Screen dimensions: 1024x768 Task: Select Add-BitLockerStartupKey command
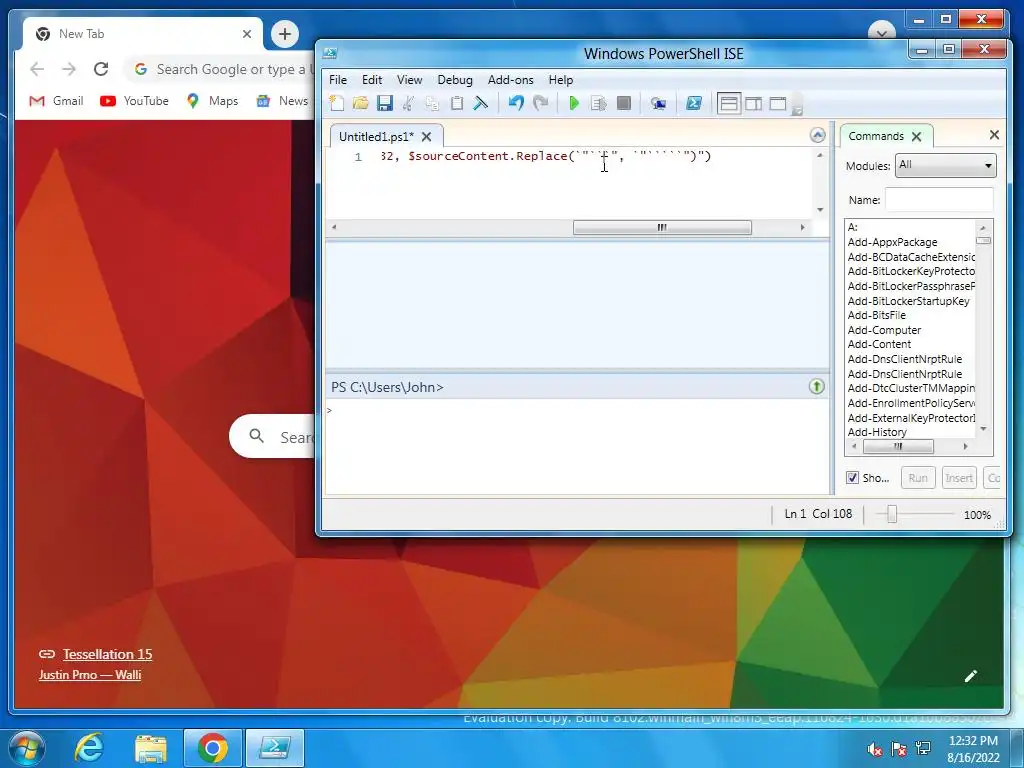[908, 301]
